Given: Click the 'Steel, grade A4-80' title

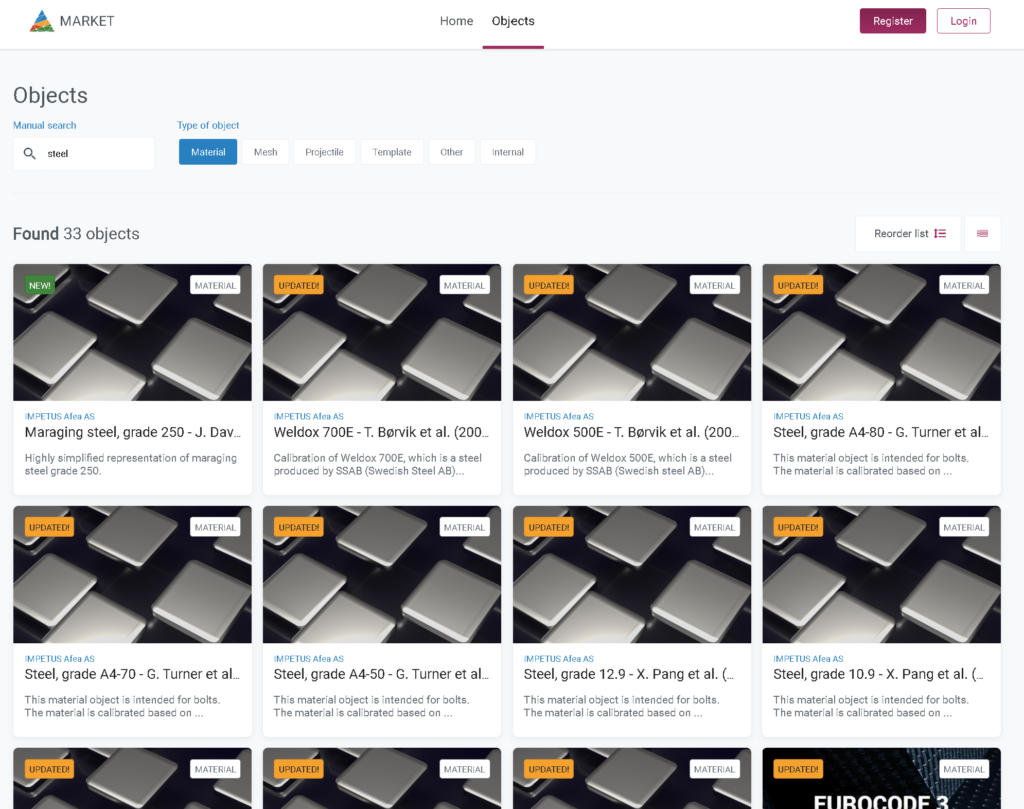Looking at the screenshot, I should [881, 432].
